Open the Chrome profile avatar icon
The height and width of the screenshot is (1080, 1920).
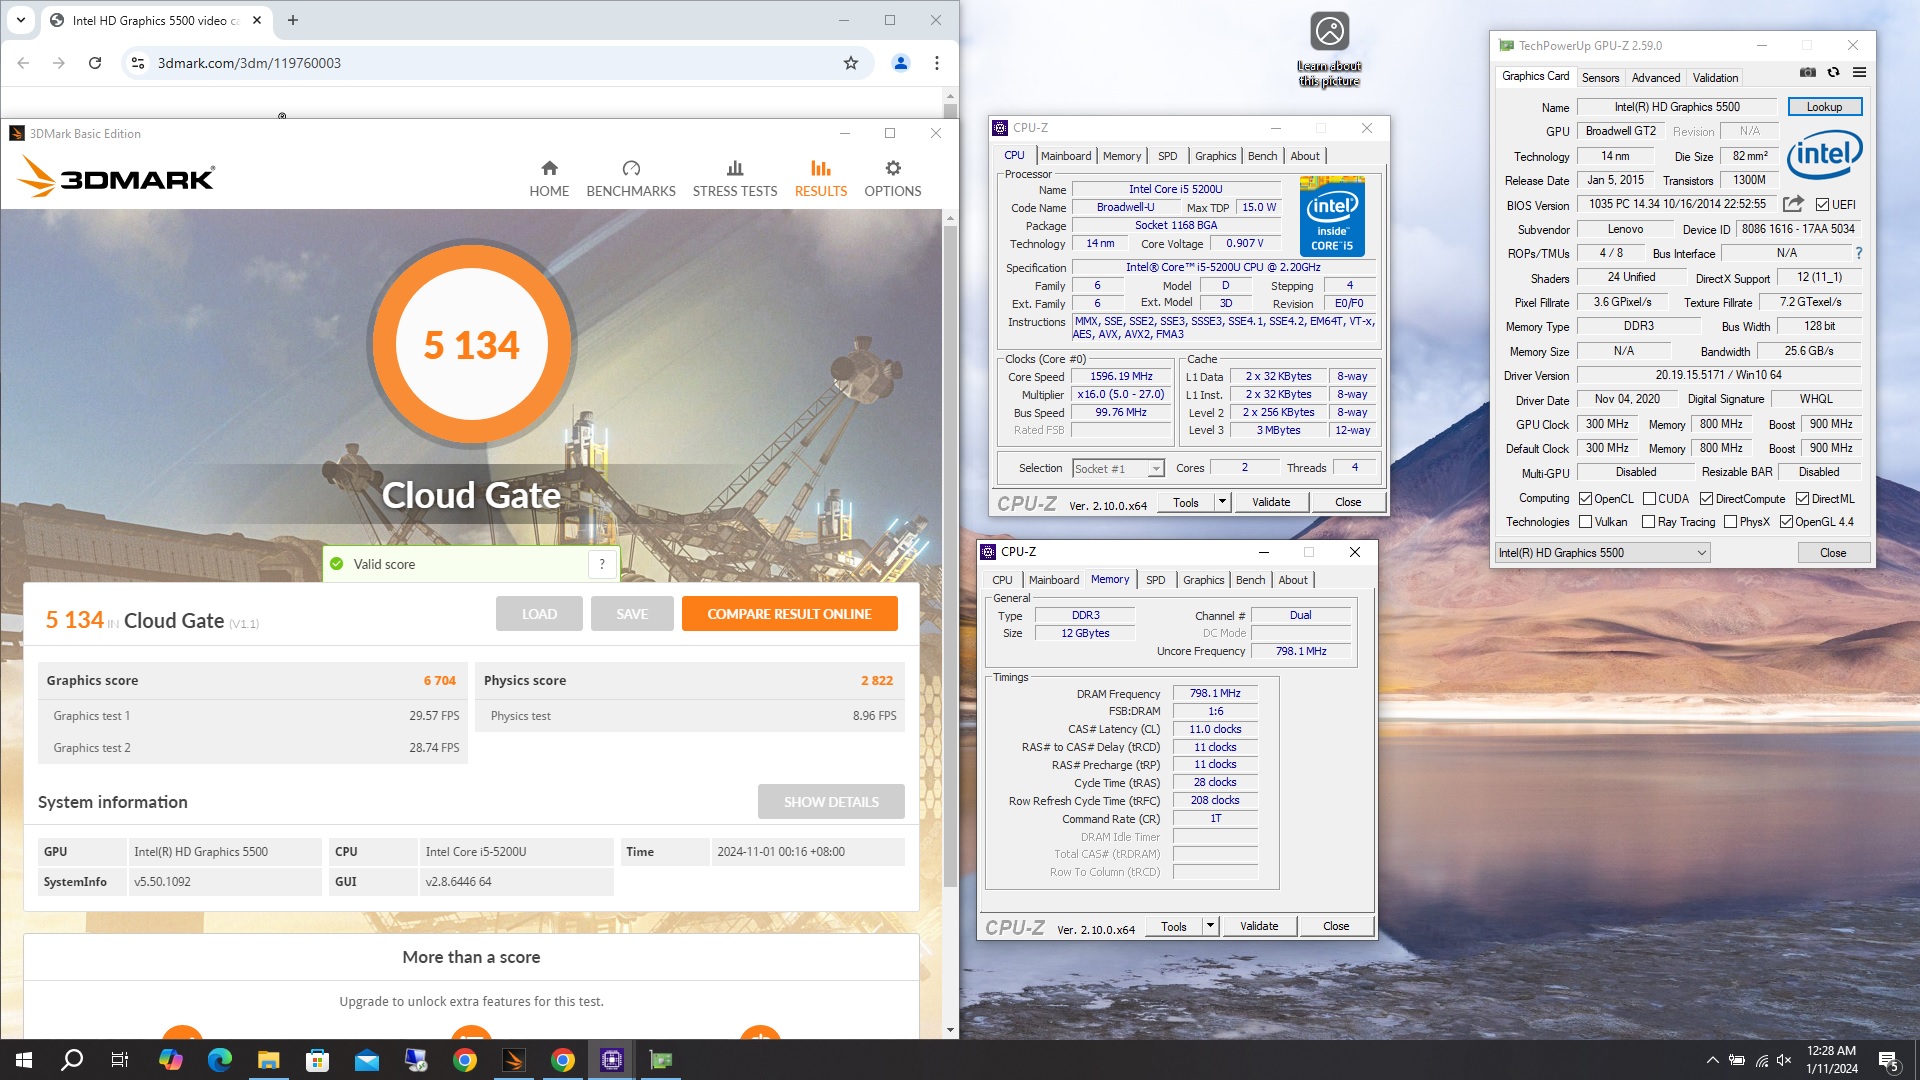coord(901,63)
